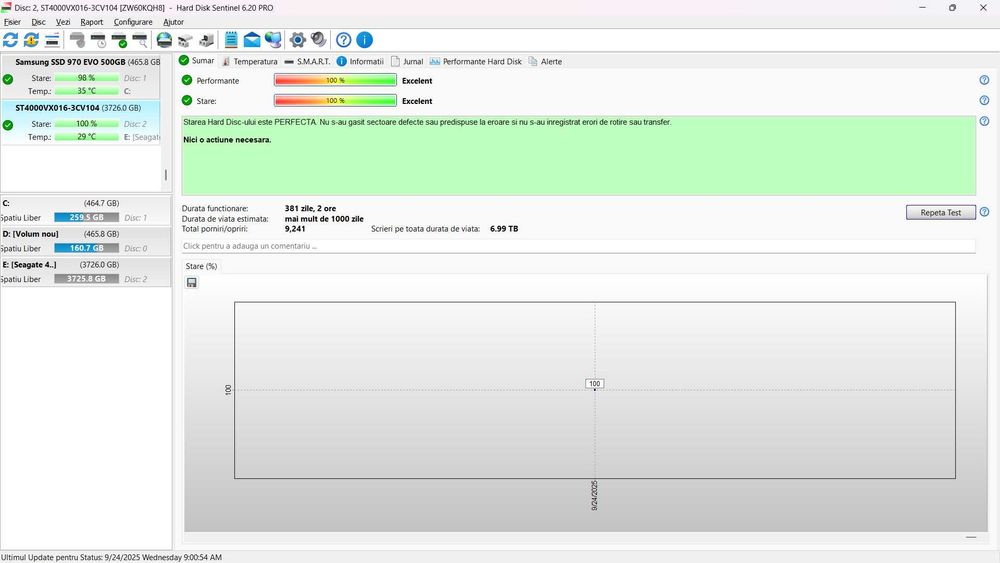Click the blue info about icon
The width and height of the screenshot is (1000, 563).
coord(364,40)
